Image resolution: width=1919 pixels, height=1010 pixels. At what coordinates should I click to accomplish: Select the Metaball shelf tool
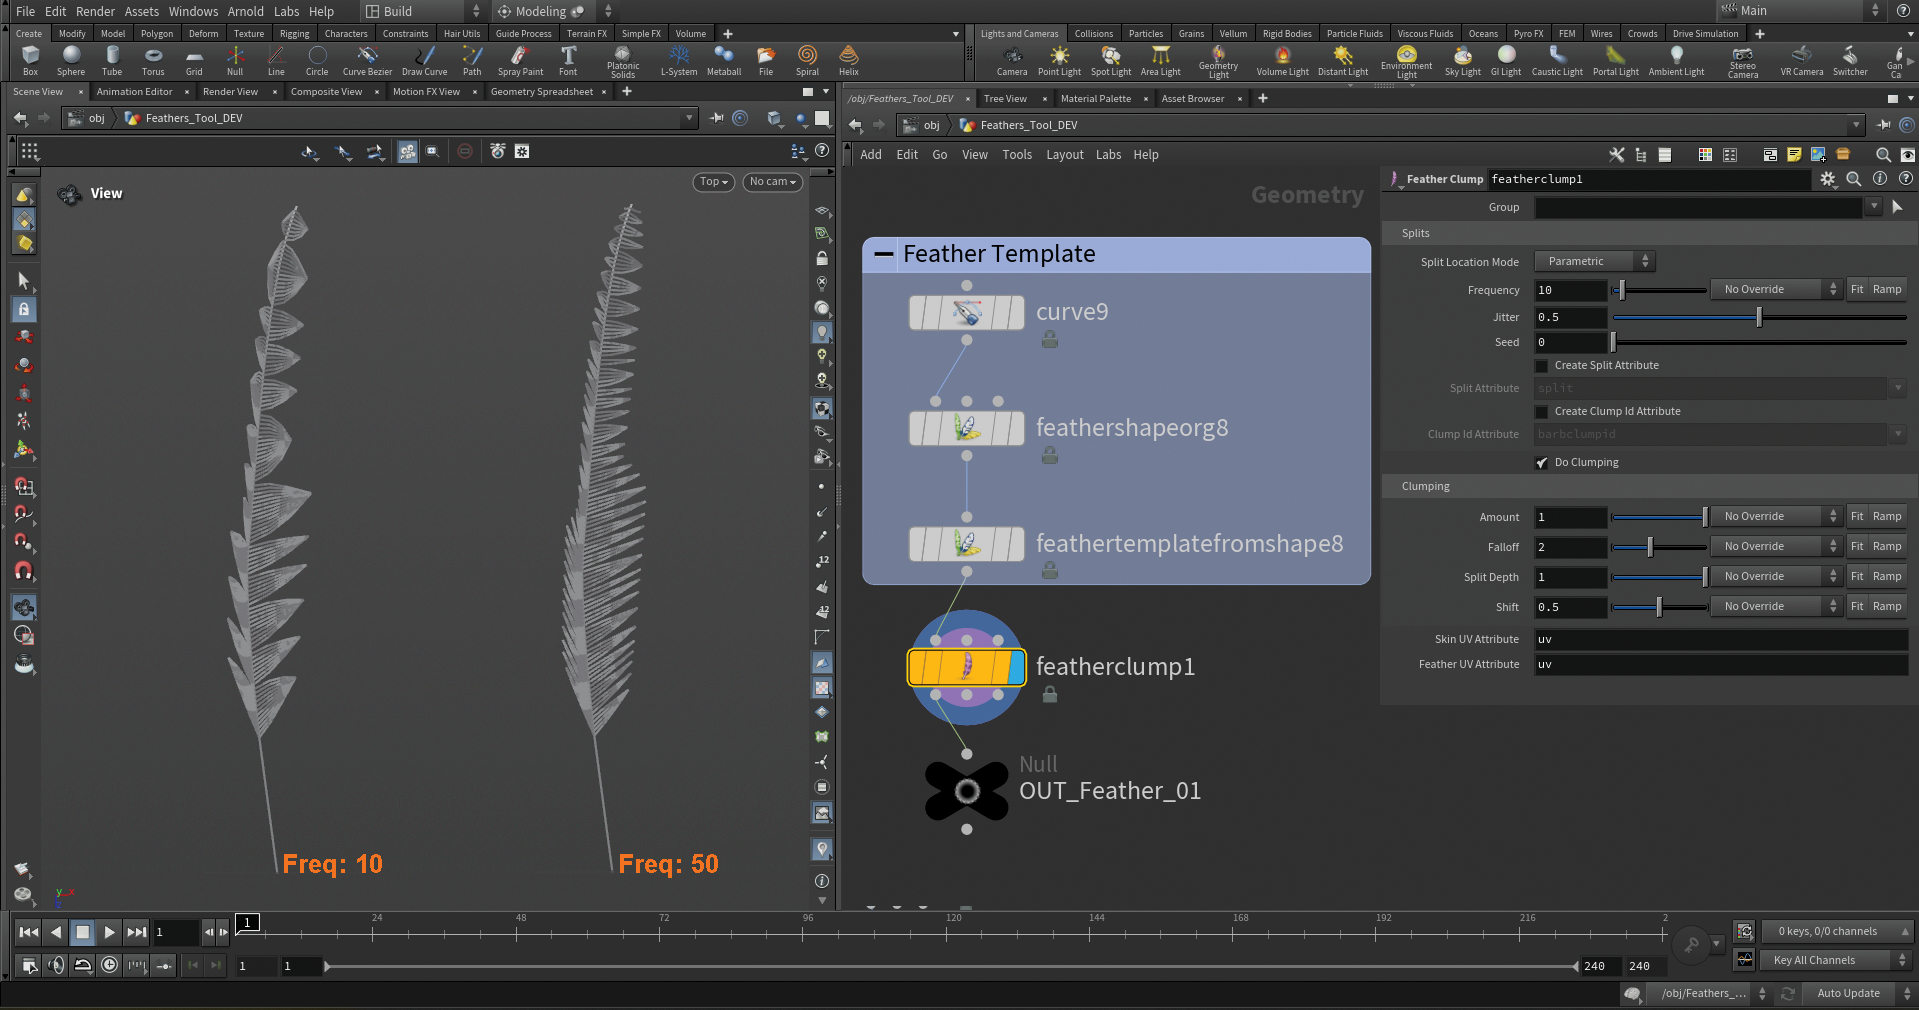tap(724, 60)
